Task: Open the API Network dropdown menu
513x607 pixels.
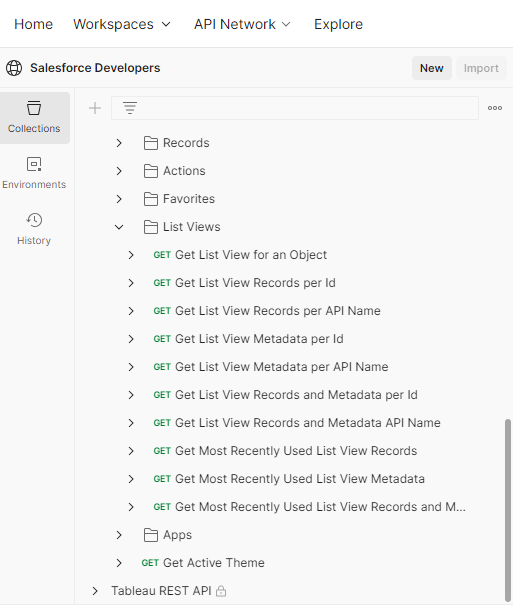Action: [242, 24]
